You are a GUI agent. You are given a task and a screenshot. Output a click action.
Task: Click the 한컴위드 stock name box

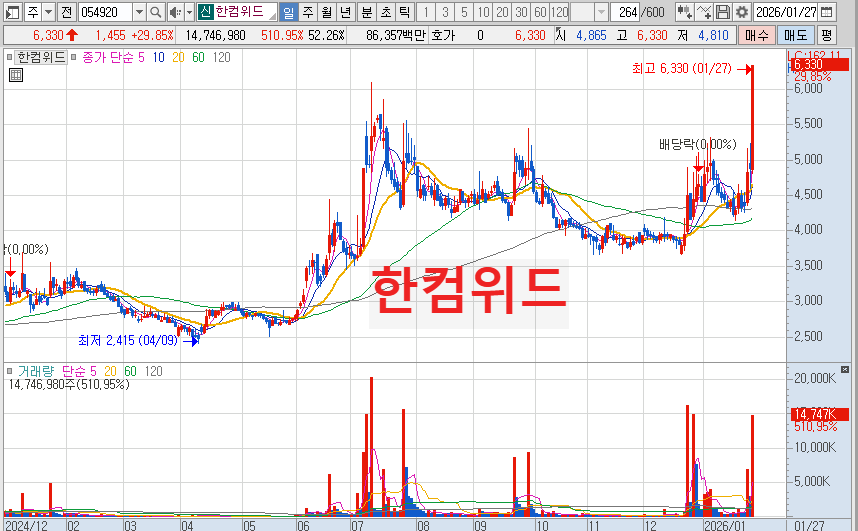[x=245, y=11]
